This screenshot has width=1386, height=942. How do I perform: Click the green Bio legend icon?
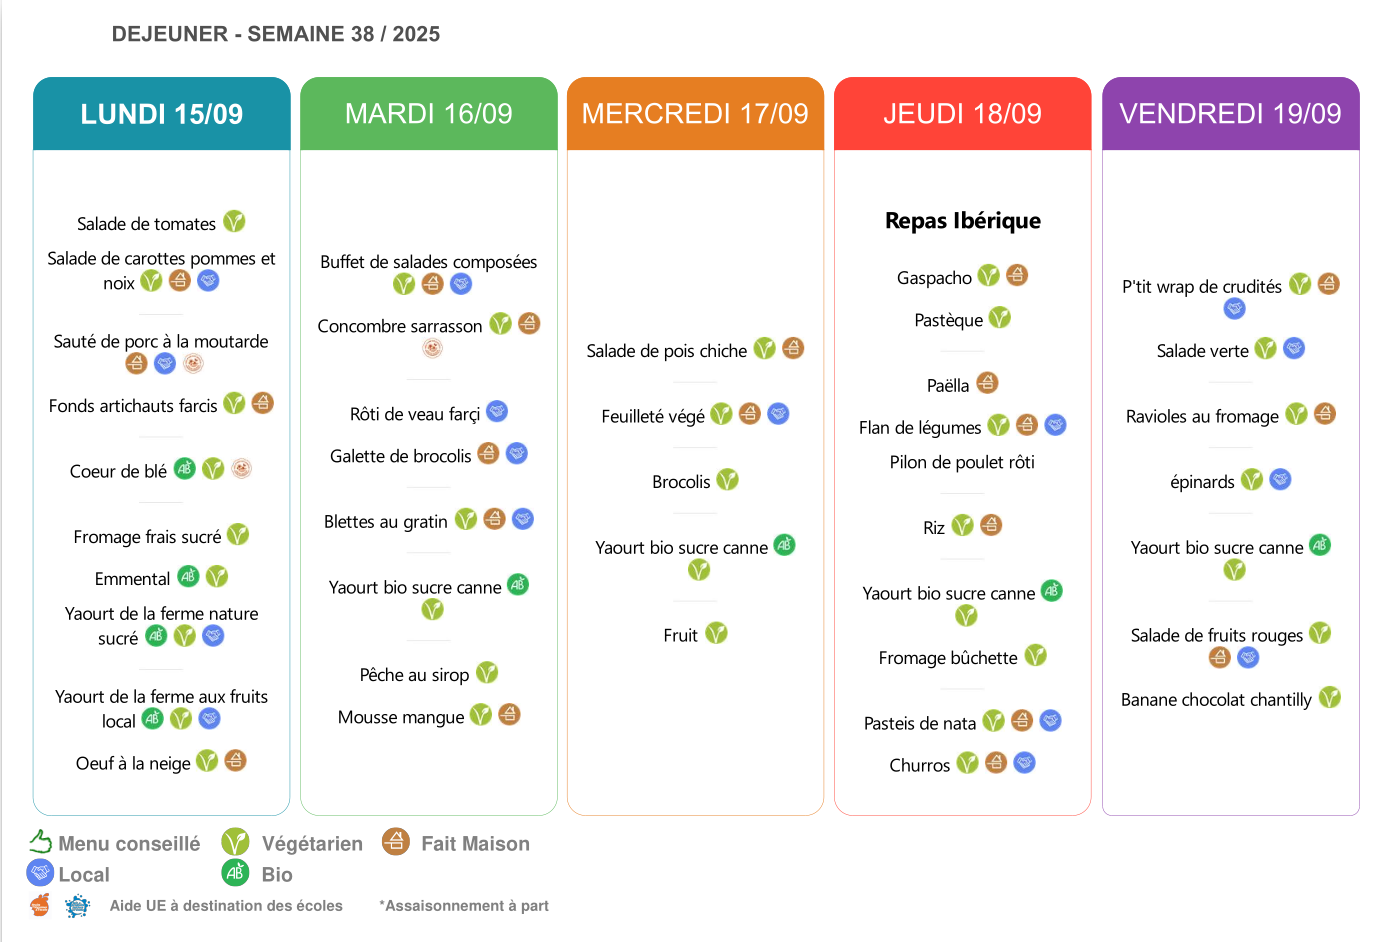point(235,873)
